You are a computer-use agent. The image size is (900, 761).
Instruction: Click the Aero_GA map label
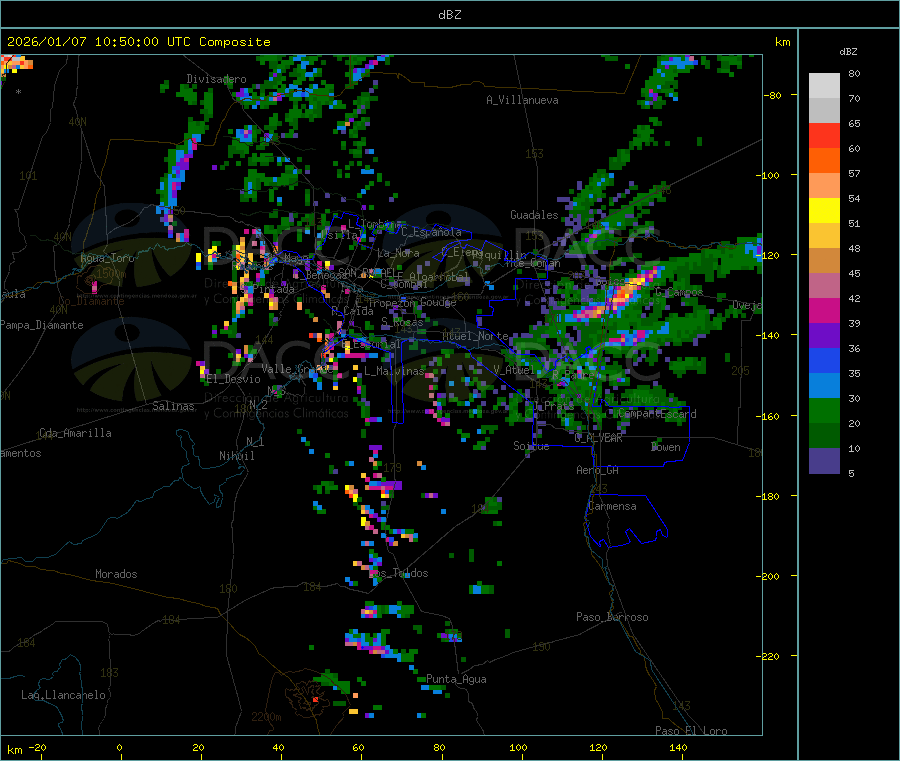(x=598, y=470)
